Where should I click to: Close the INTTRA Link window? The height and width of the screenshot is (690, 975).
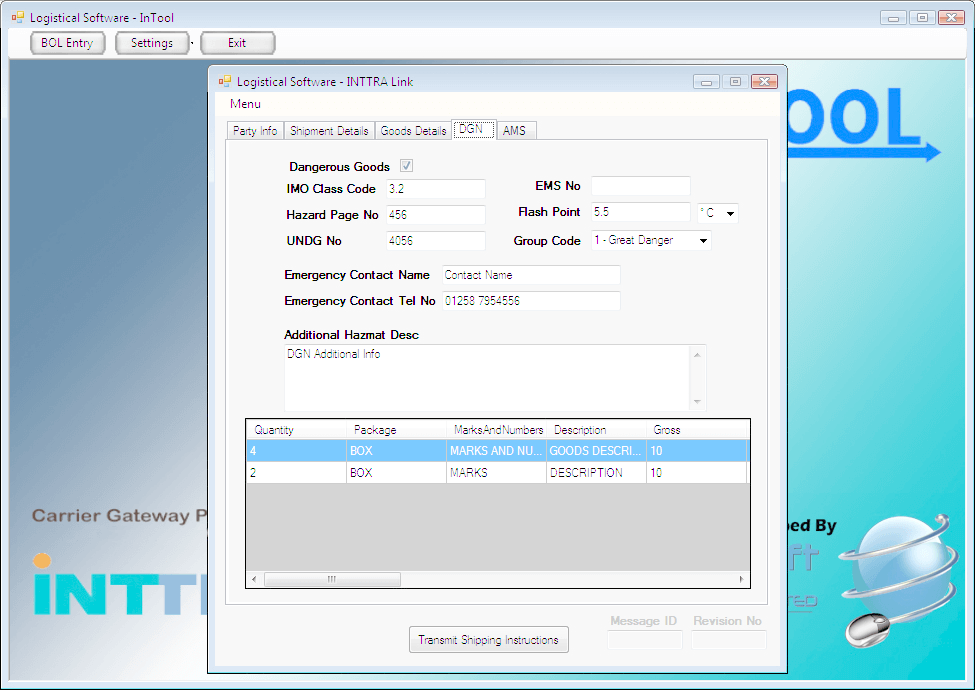(764, 81)
